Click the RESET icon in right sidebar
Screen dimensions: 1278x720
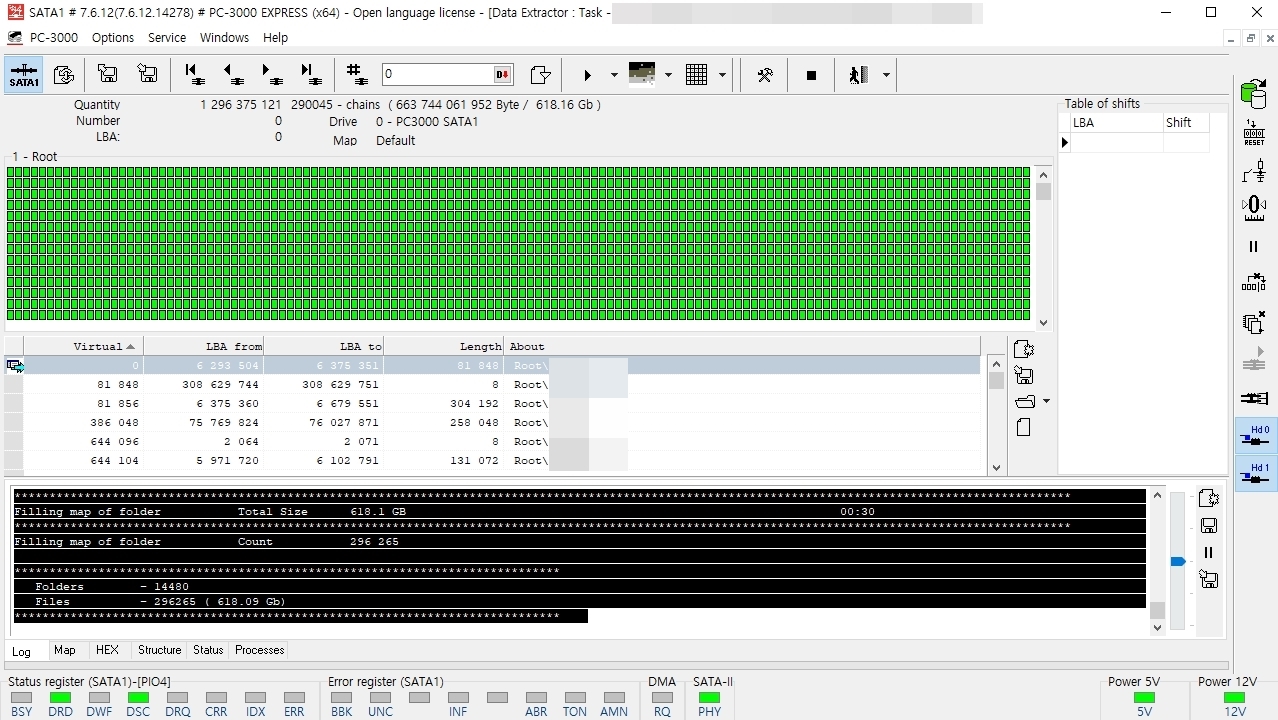[x=1254, y=133]
